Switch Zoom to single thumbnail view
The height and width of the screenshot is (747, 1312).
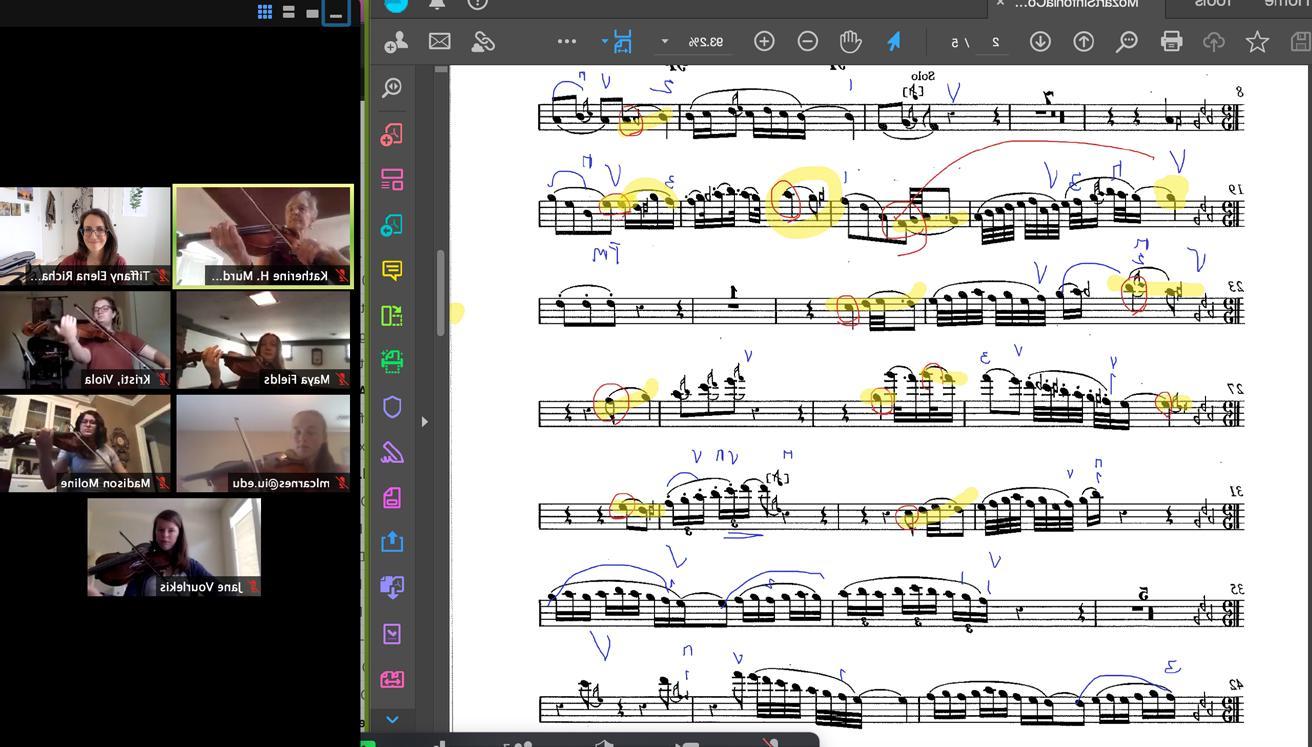point(312,12)
